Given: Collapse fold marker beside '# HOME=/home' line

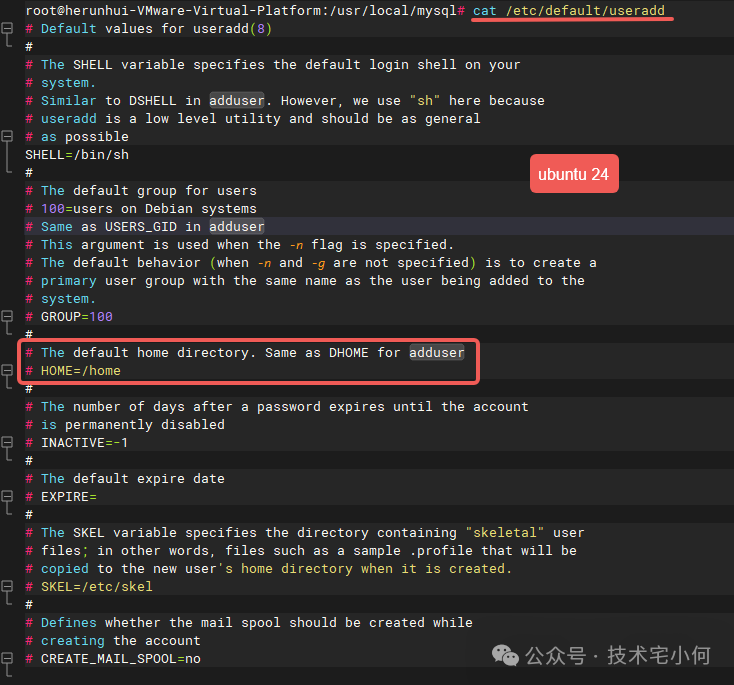Looking at the screenshot, I should (x=7, y=370).
